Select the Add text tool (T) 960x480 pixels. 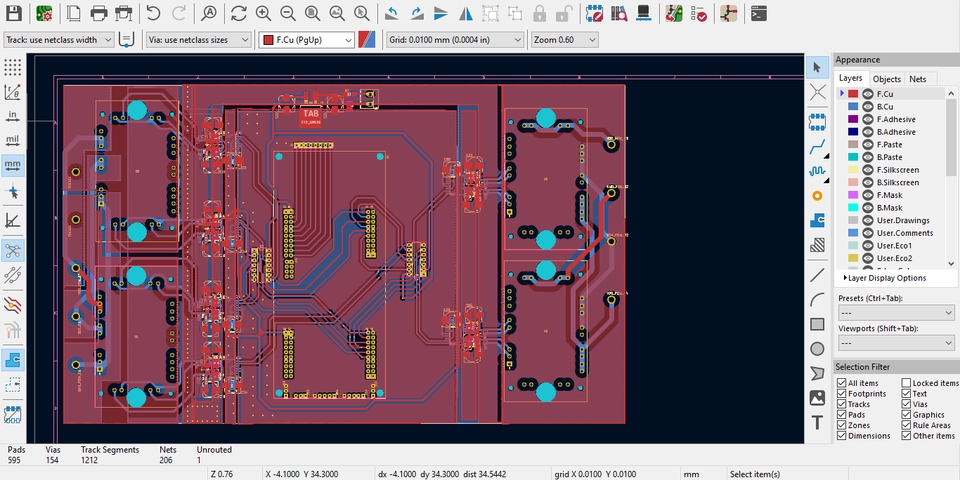(x=817, y=422)
